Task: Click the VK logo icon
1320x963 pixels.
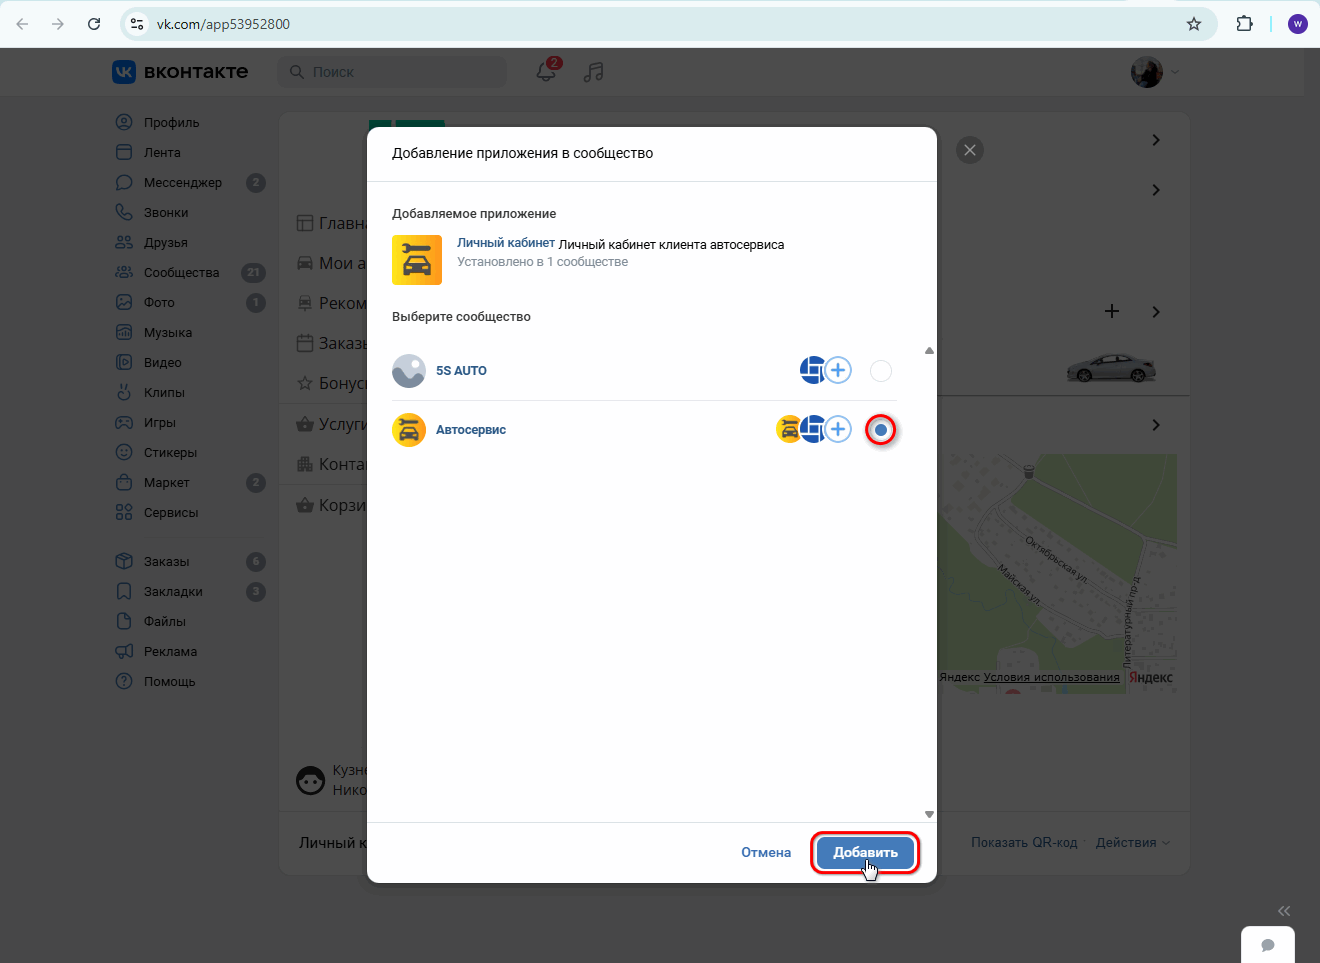Action: coord(124,71)
